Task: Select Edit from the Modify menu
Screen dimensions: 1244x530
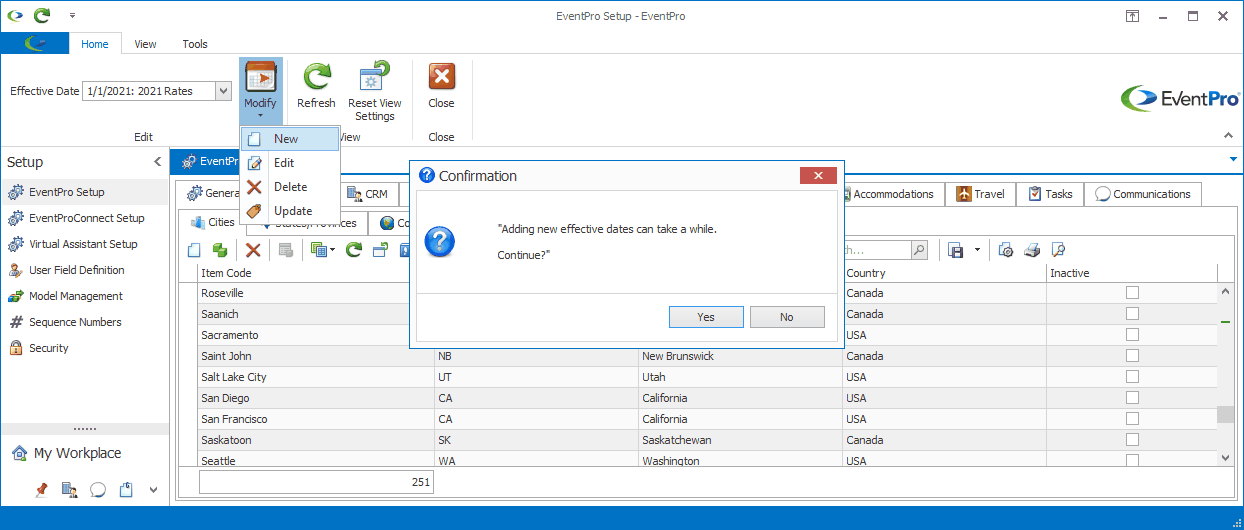Action: pyautogui.click(x=290, y=163)
